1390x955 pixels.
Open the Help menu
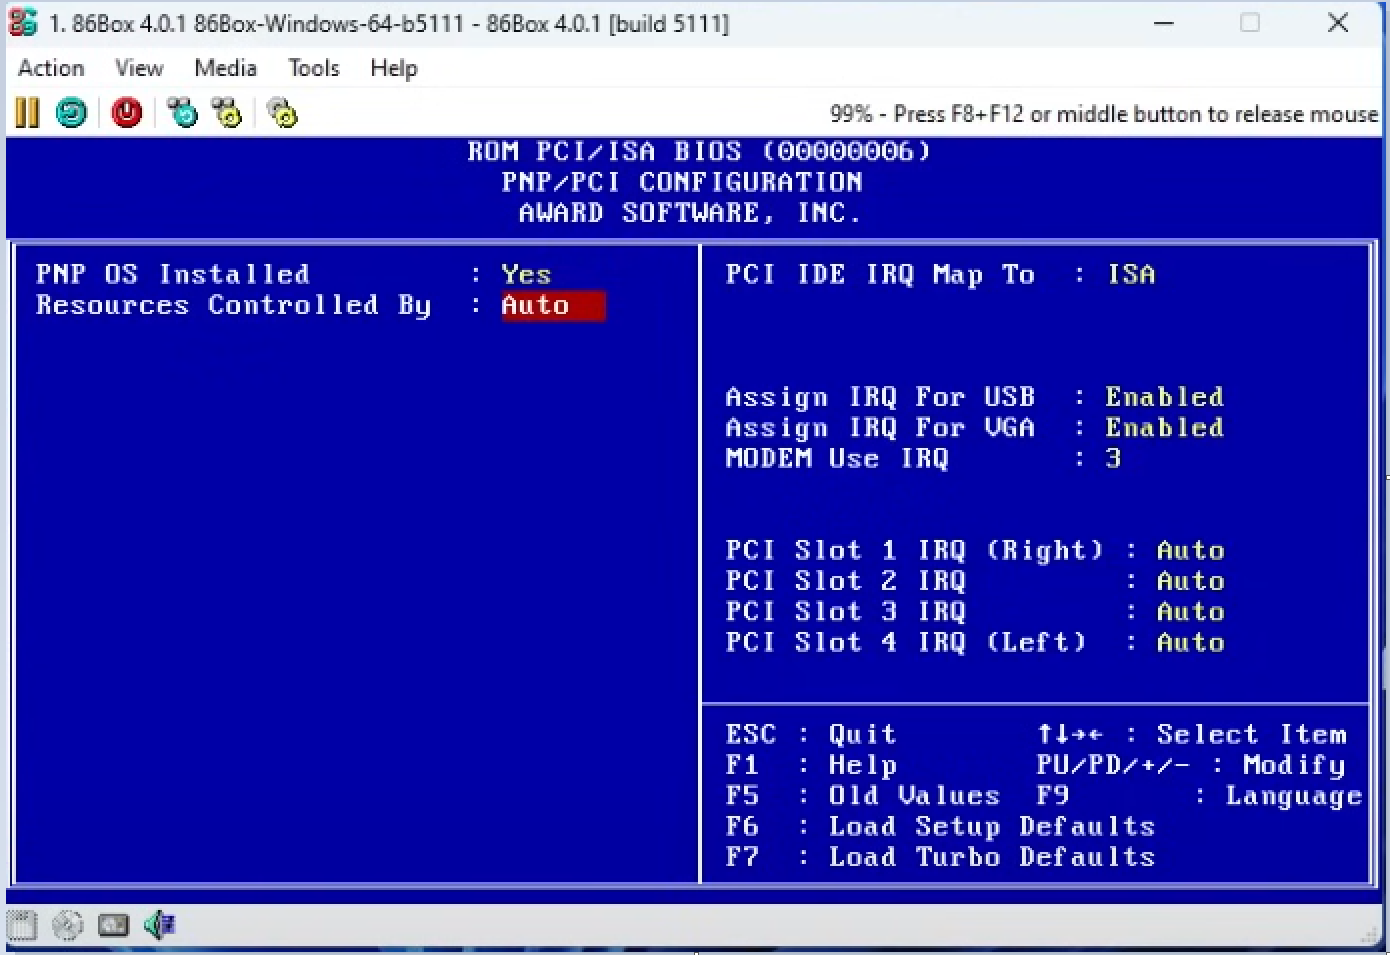pyautogui.click(x=394, y=68)
